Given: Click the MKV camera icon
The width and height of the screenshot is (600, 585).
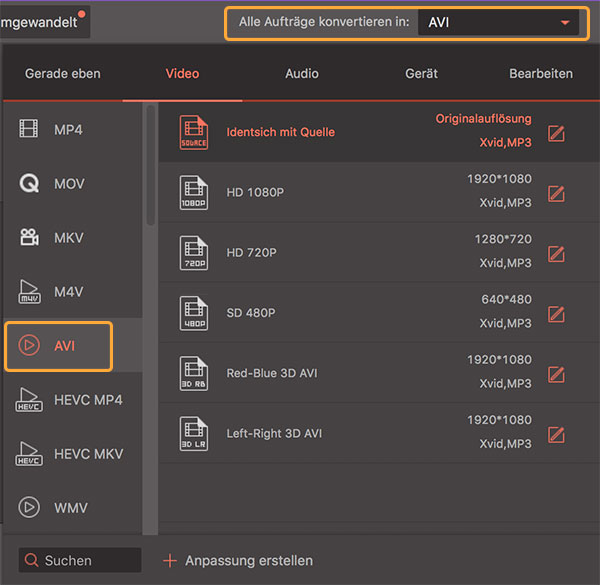Looking at the screenshot, I should click(29, 237).
